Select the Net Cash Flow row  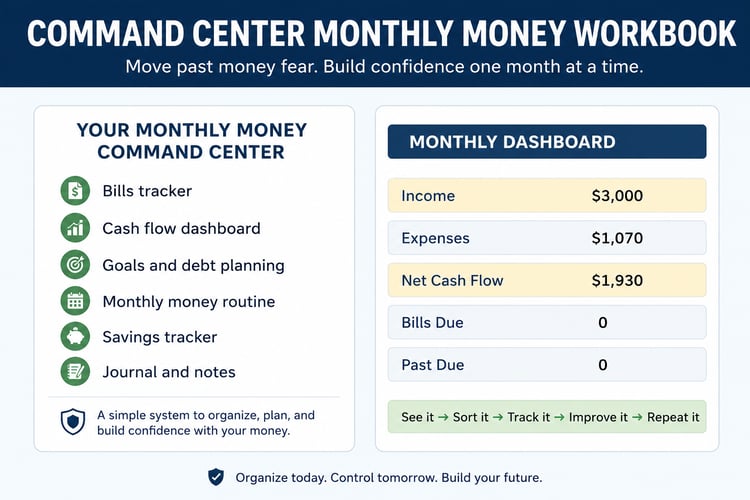(x=547, y=280)
